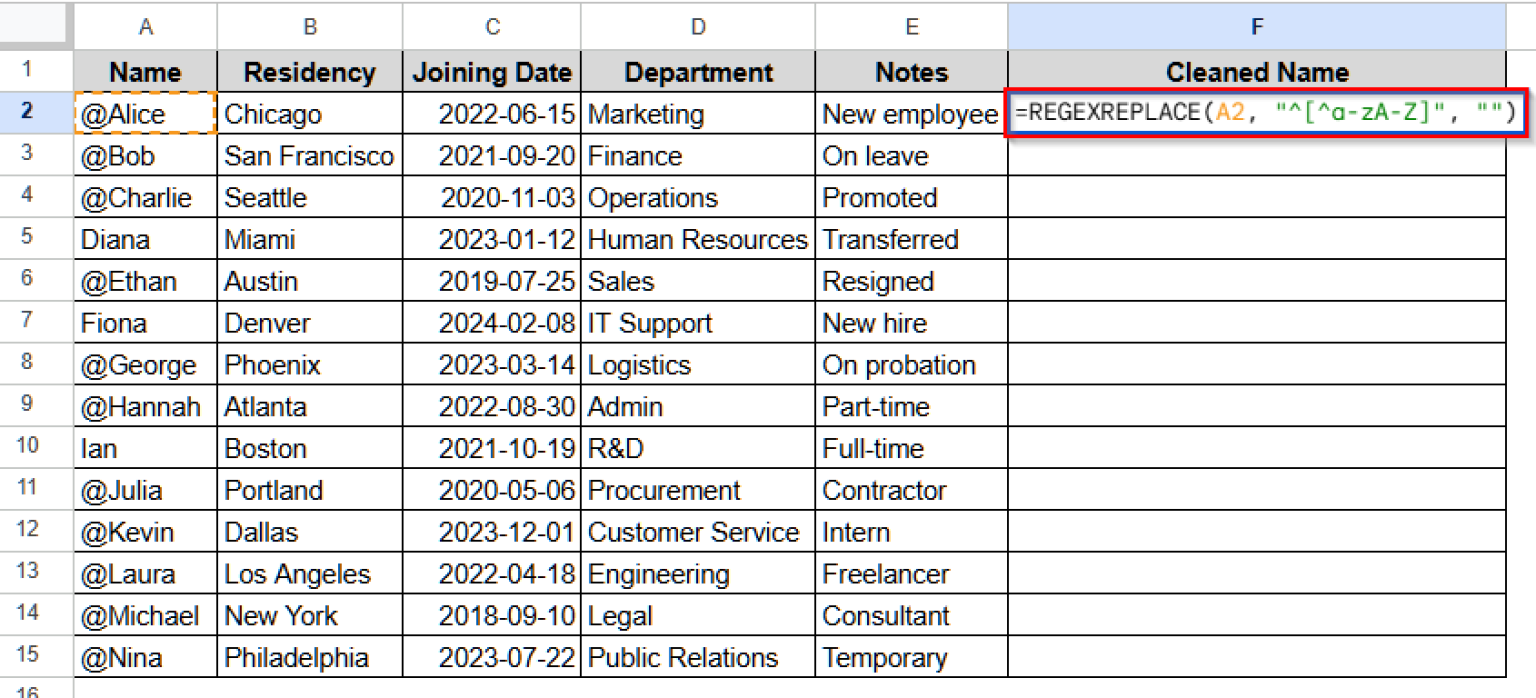Select the row 15 header number
The image size is (1536, 698).
click(x=27, y=656)
